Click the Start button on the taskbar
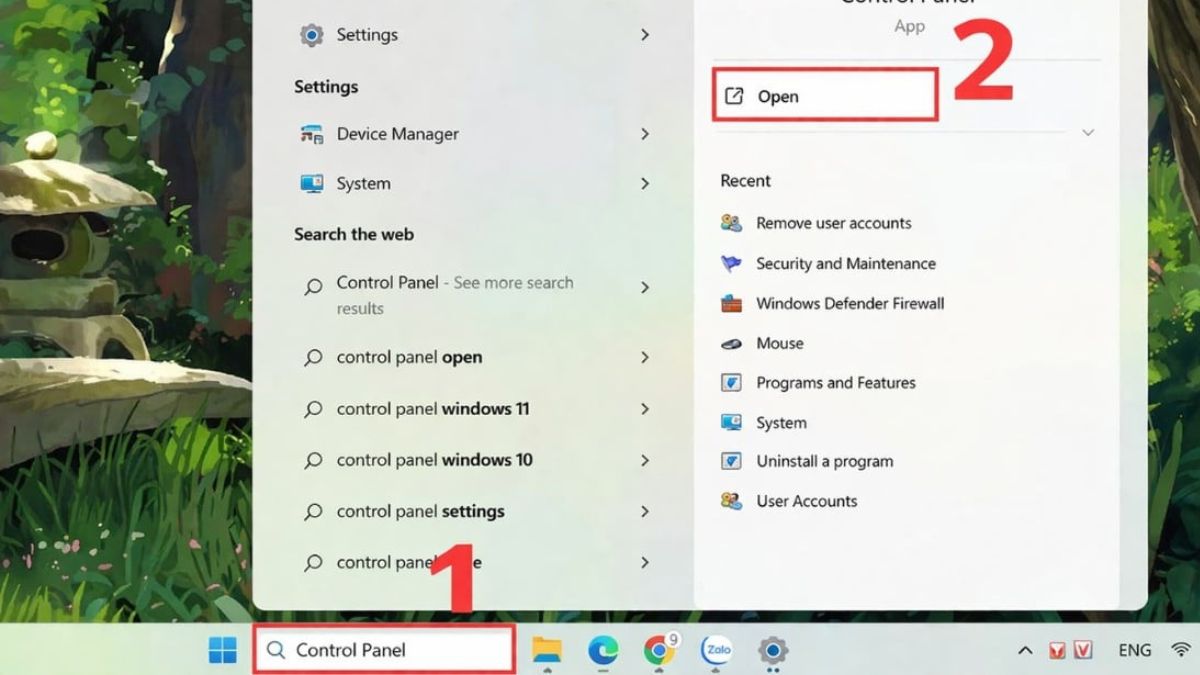Image resolution: width=1200 pixels, height=675 pixels. (x=221, y=650)
